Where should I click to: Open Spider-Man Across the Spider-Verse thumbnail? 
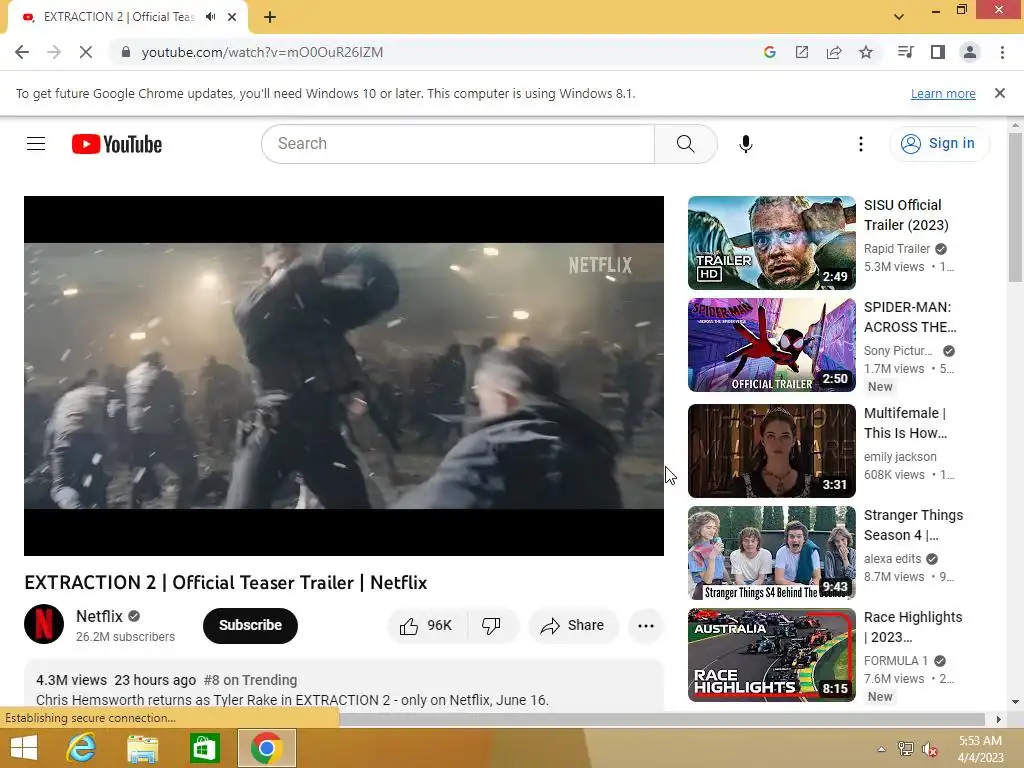pos(771,345)
